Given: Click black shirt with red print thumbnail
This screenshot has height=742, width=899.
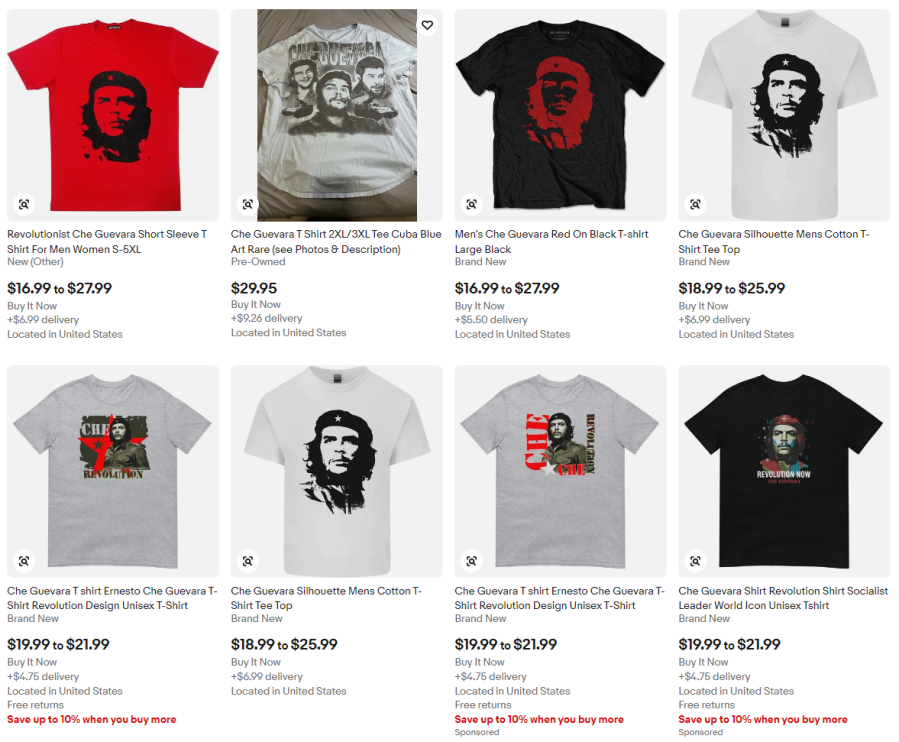Looking at the screenshot, I should pyautogui.click(x=561, y=115).
